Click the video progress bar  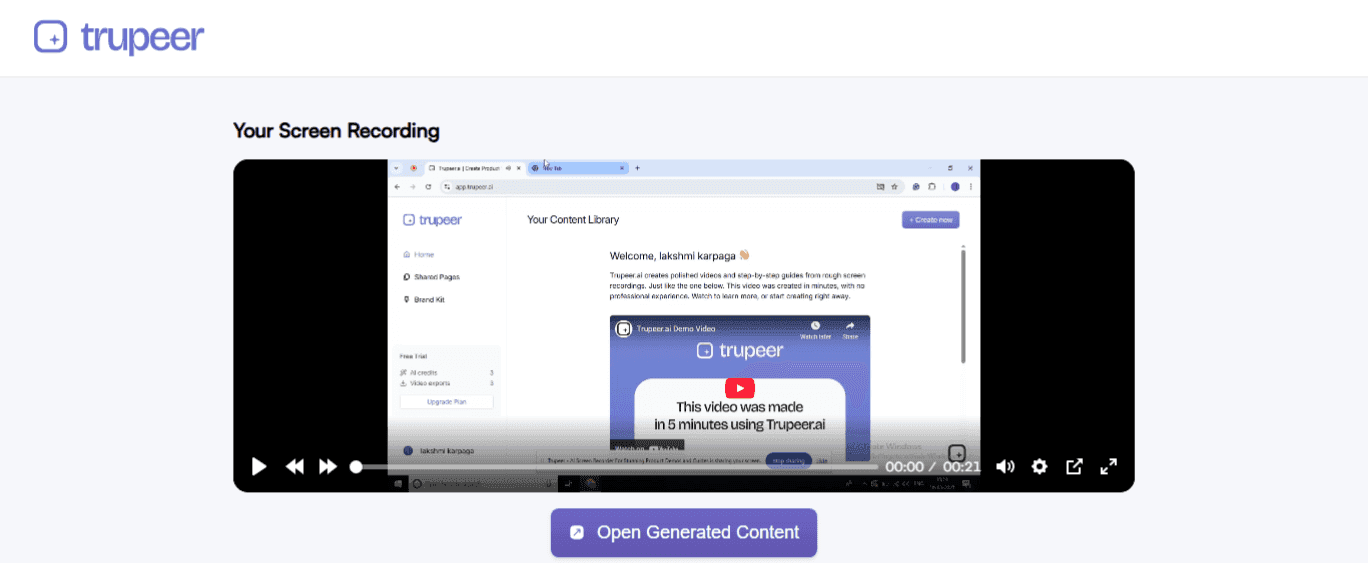(x=616, y=467)
